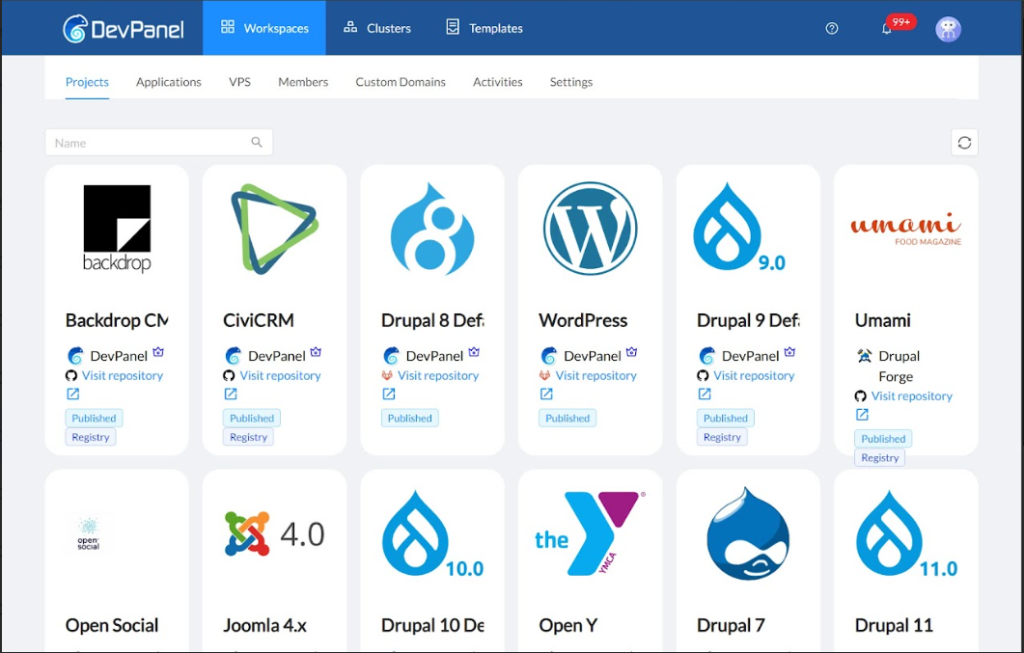
Task: Open the Clusters menu item
Action: tap(378, 28)
